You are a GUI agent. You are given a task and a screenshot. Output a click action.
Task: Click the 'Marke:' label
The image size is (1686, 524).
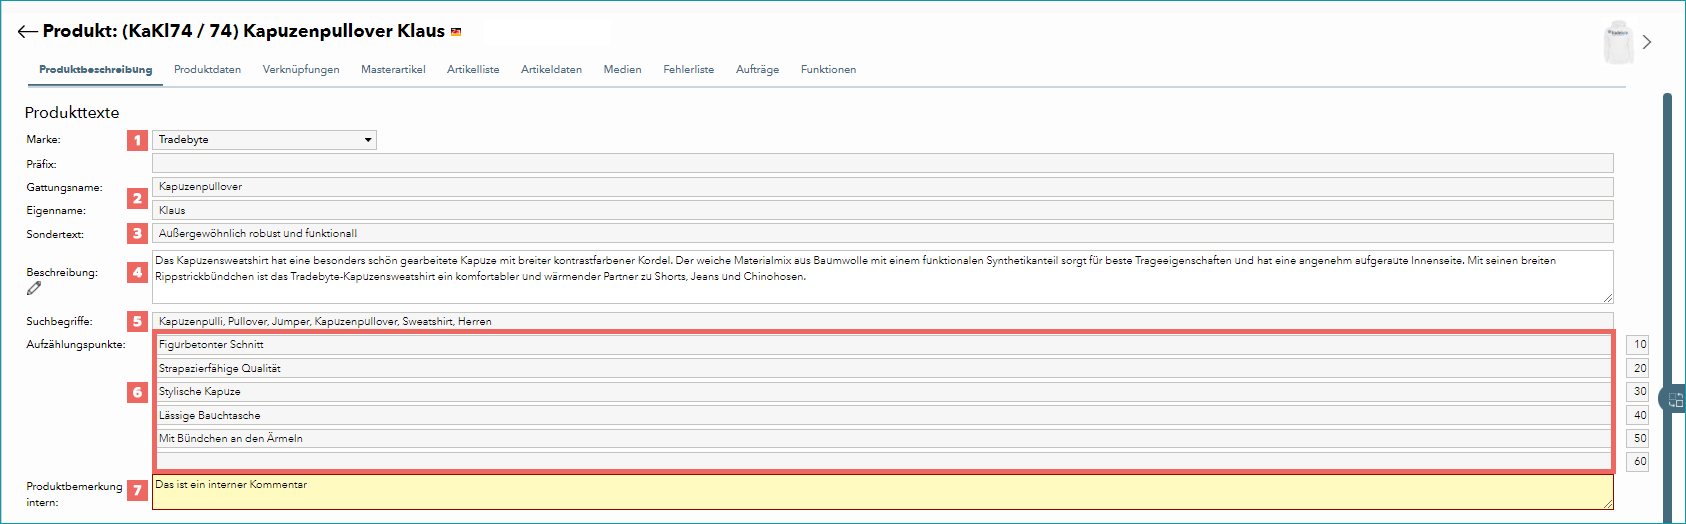[43, 140]
